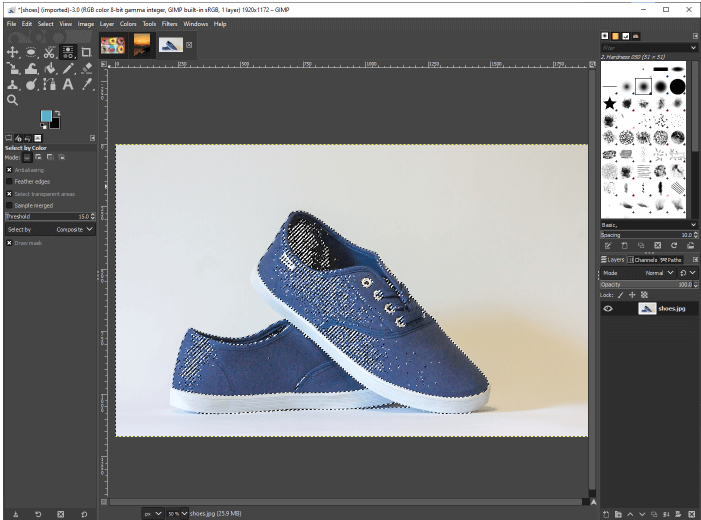Switch to the Paths tab

coord(671,260)
